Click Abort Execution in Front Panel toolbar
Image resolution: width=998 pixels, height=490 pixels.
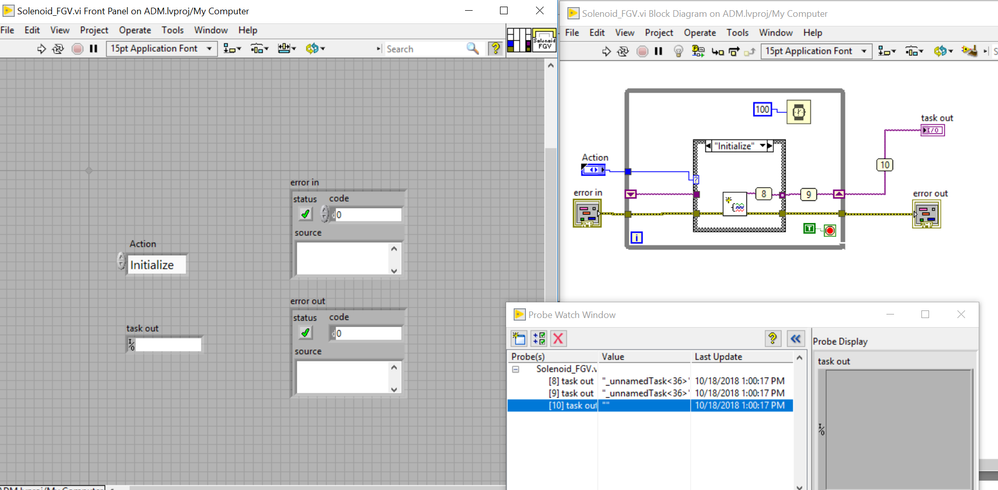[x=77, y=48]
